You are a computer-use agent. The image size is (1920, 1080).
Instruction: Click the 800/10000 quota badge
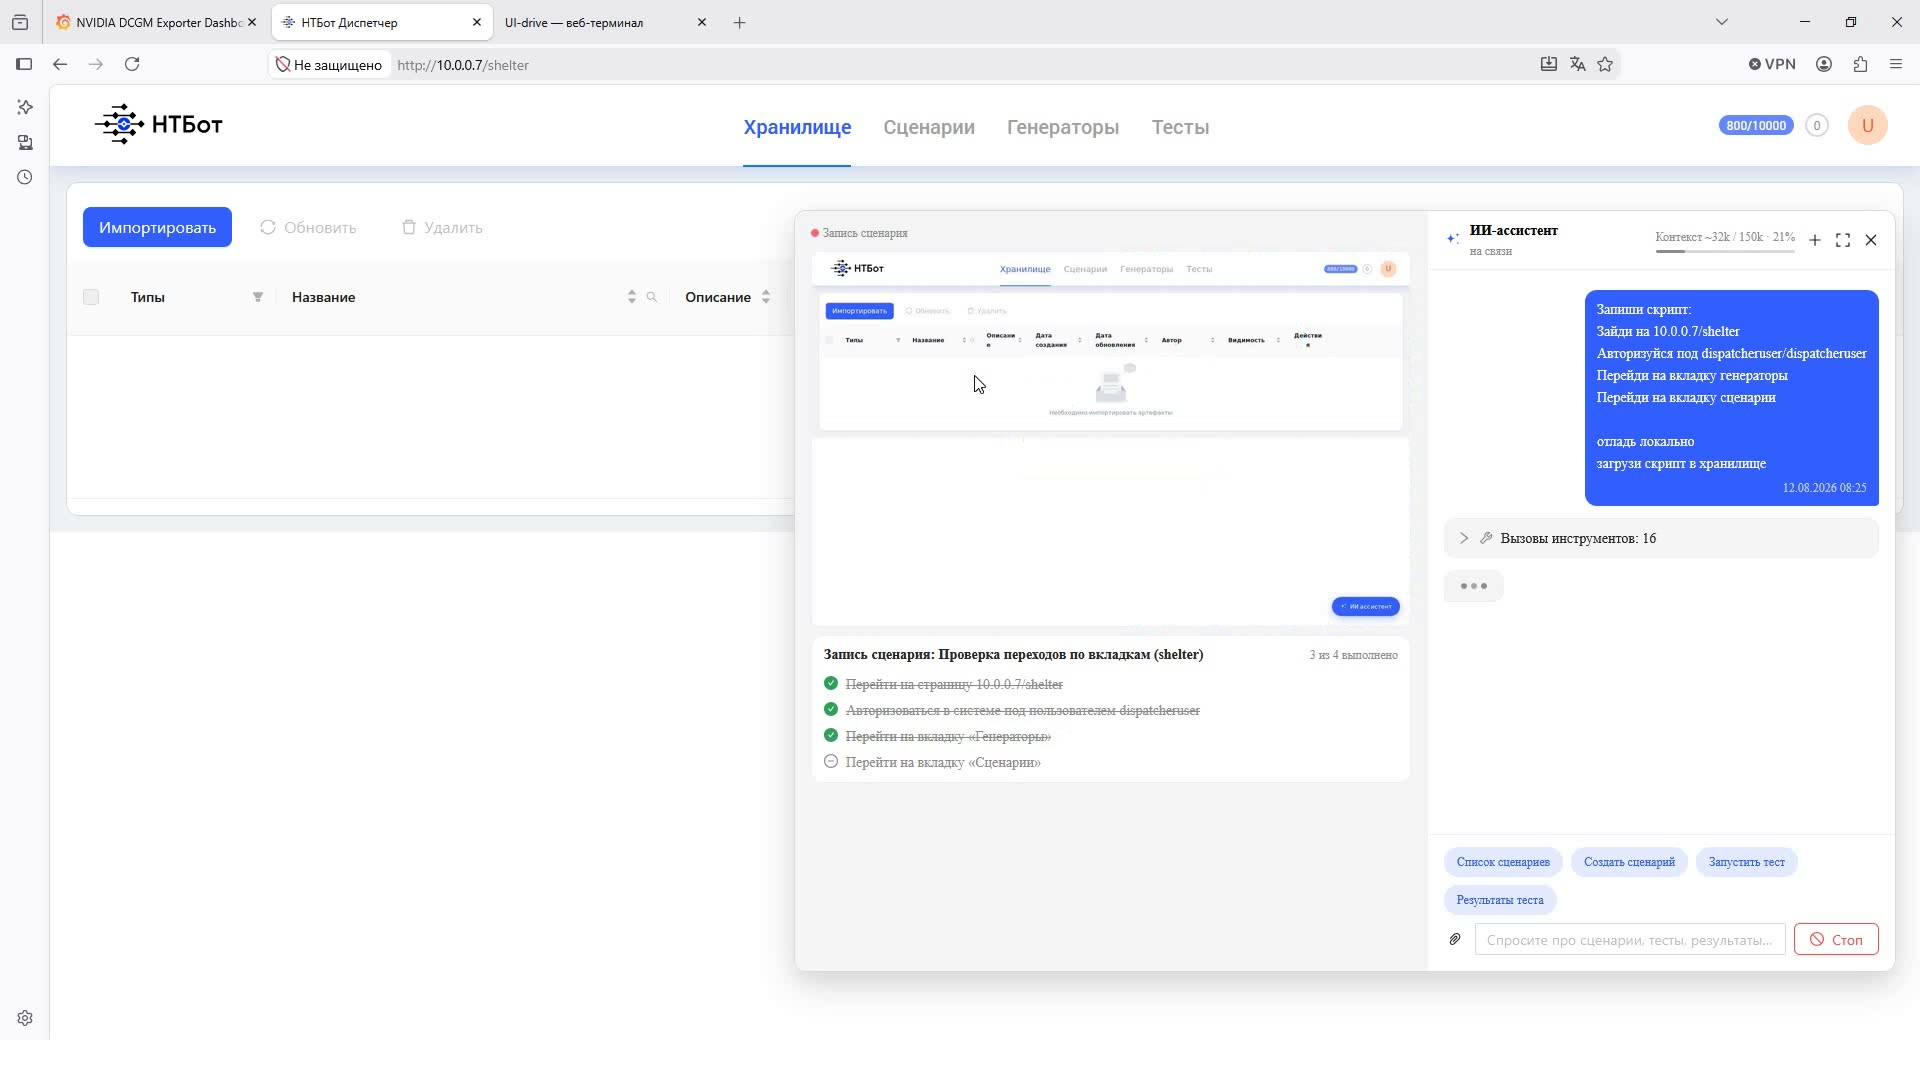pos(1756,126)
